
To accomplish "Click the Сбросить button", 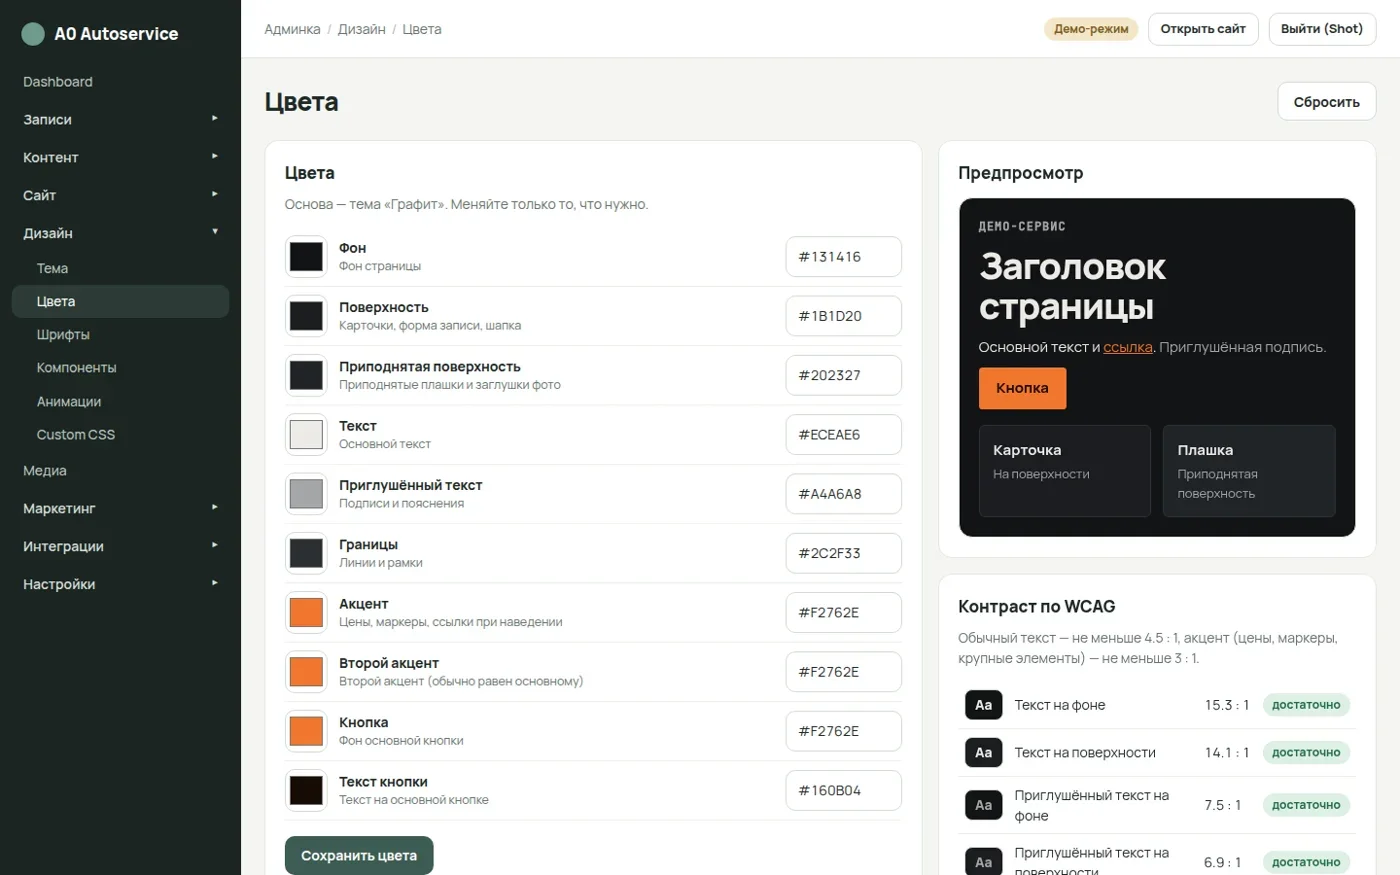I will coord(1326,102).
